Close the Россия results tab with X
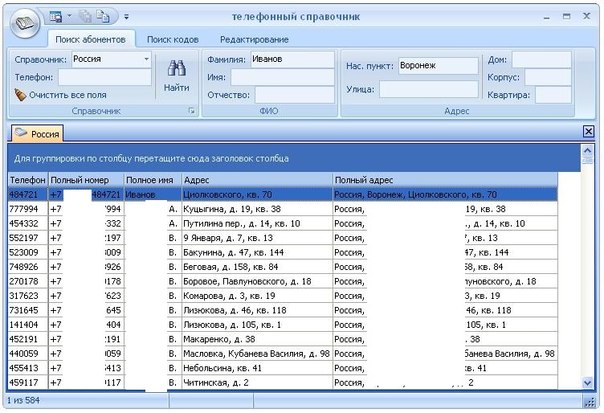The image size is (604, 413). 588,132
